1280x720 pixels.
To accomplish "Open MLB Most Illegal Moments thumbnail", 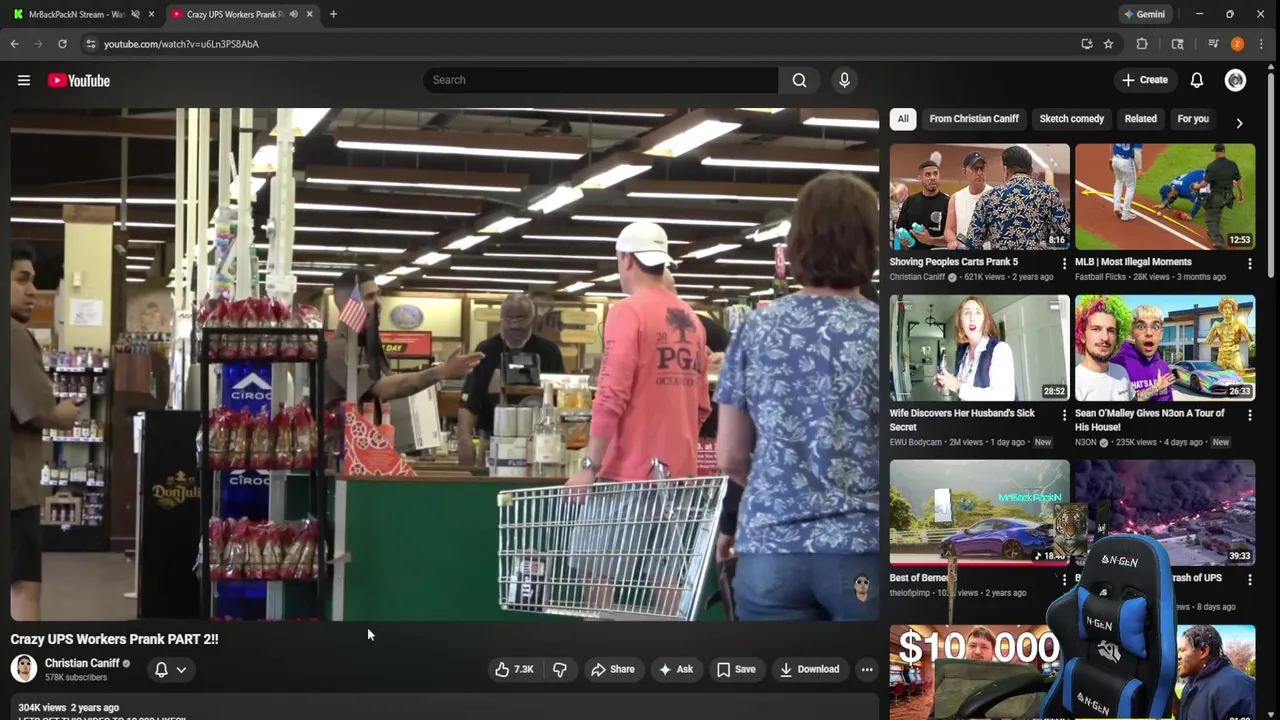I will point(1165,196).
